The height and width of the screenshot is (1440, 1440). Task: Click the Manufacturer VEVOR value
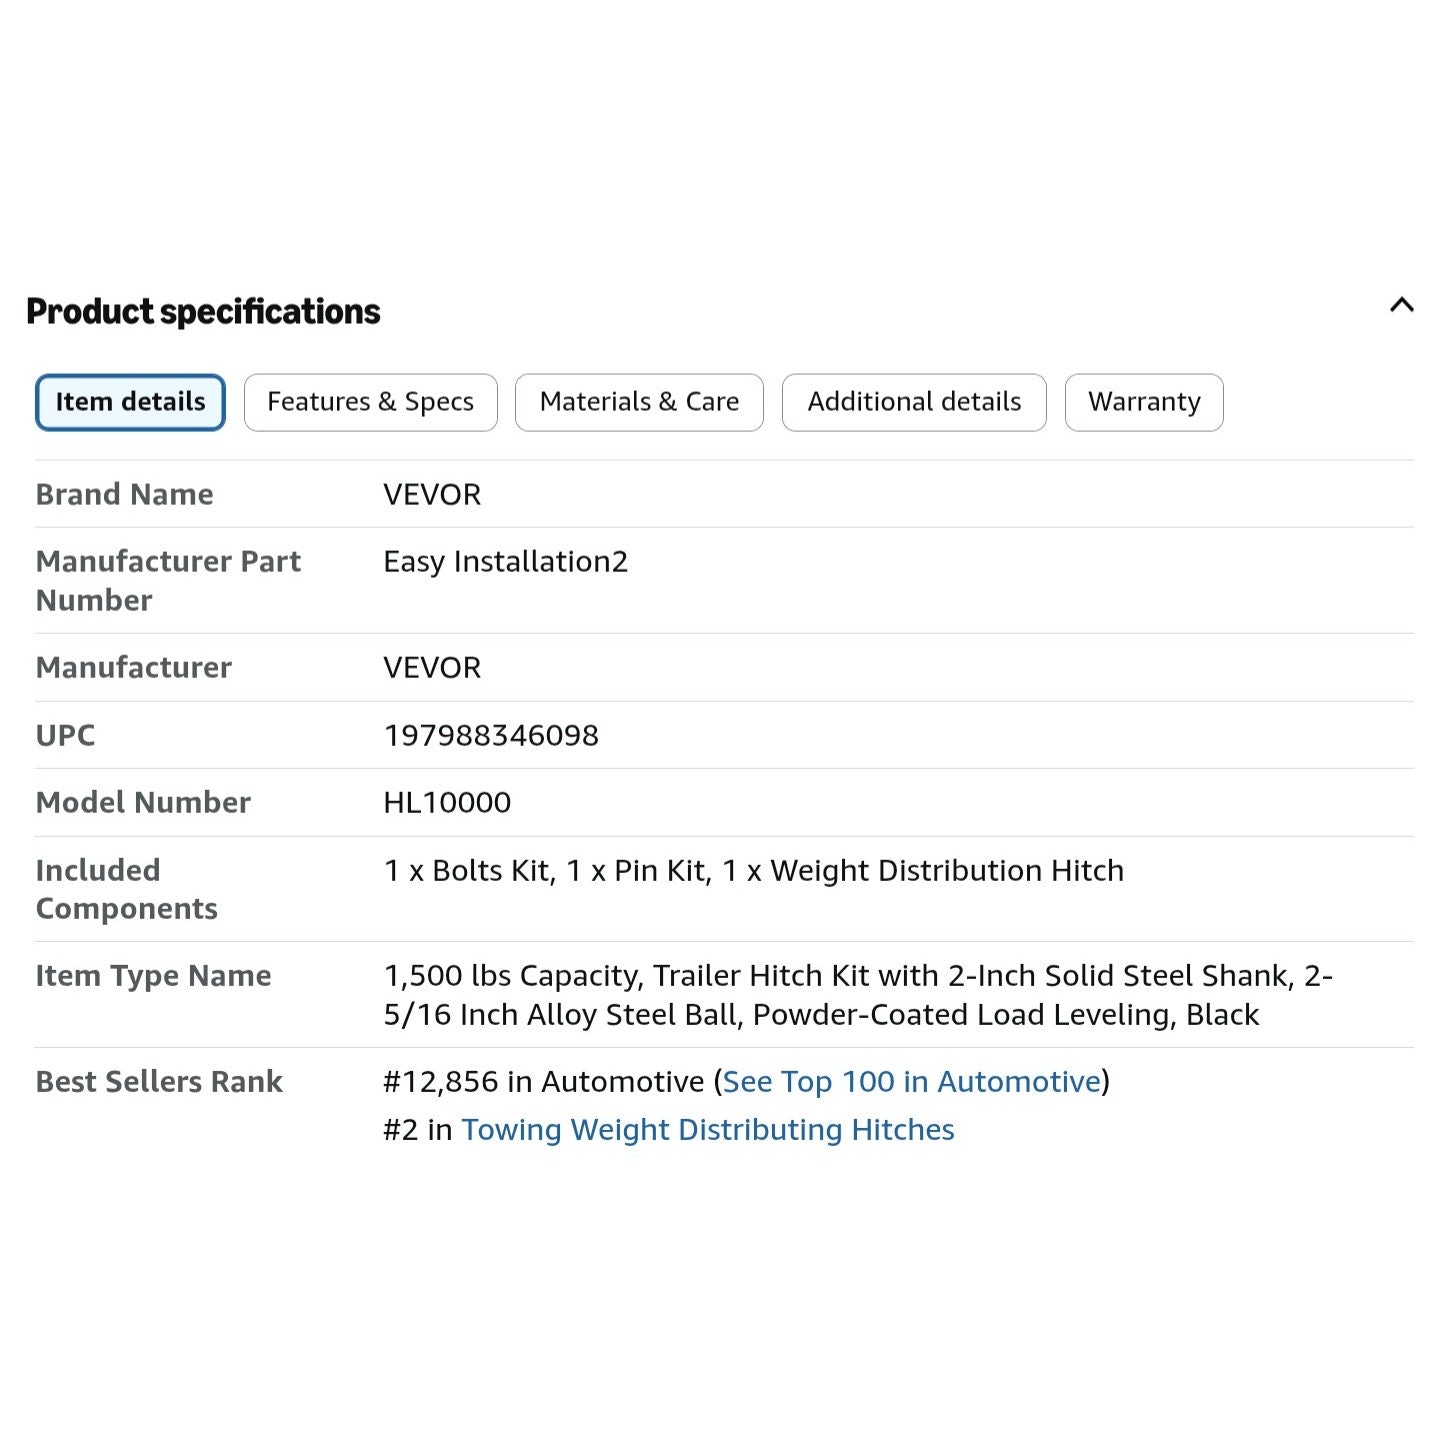432,667
